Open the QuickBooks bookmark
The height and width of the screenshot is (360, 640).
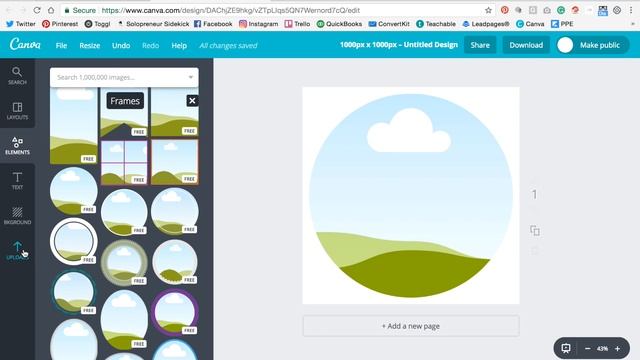point(339,24)
